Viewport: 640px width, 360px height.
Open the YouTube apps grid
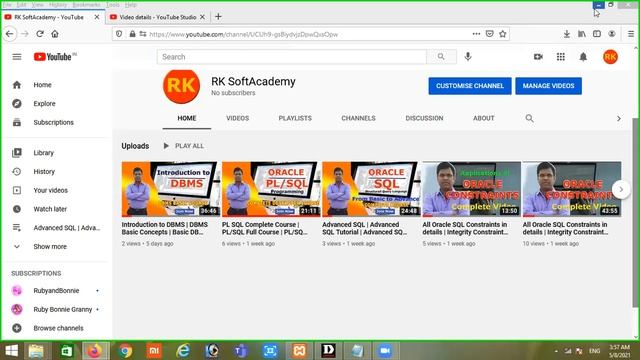561,57
